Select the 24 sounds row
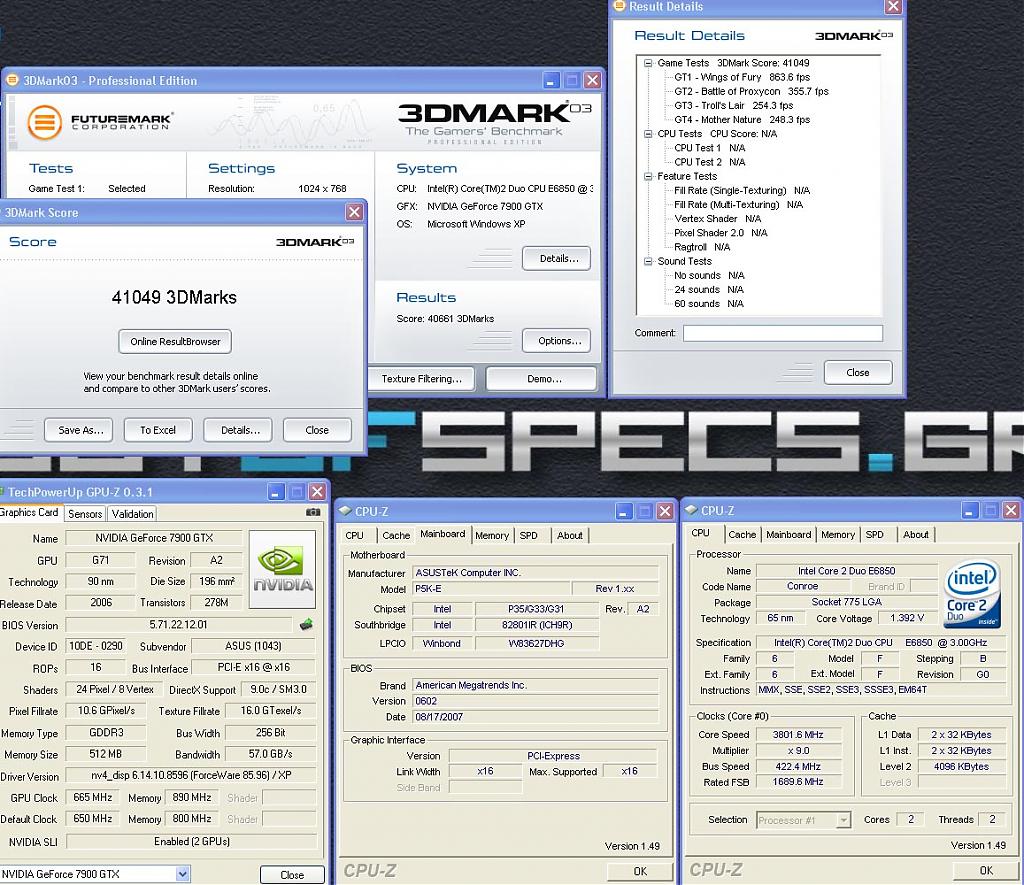This screenshot has width=1024, height=885. click(709, 290)
